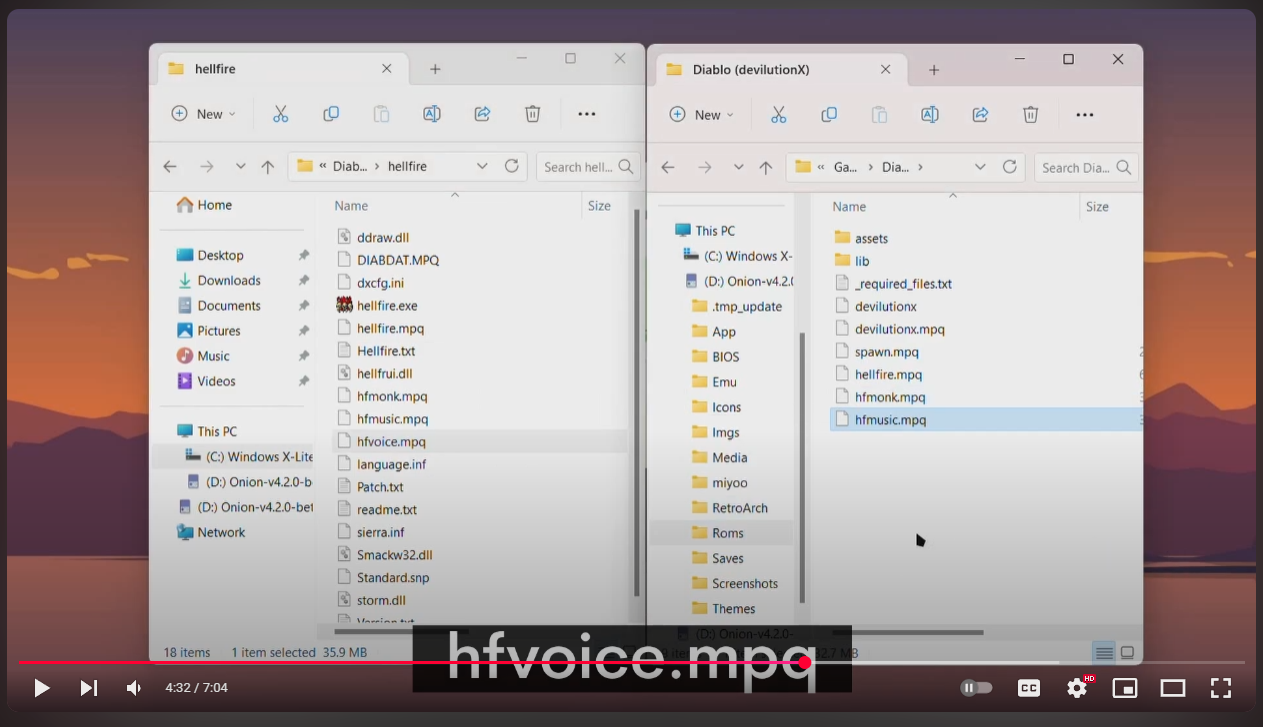Expand recent locations in Diablo window
1263x727 pixels.
[738, 168]
